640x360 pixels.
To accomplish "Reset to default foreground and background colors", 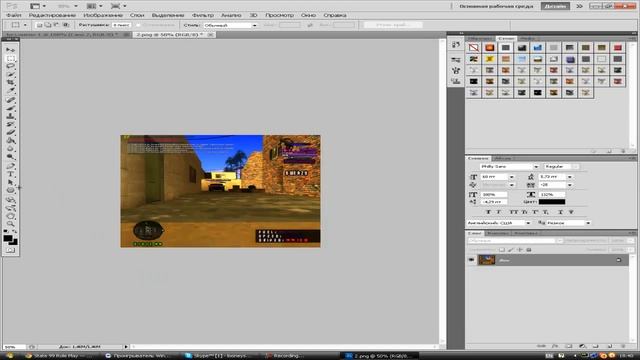I will 6,231.
